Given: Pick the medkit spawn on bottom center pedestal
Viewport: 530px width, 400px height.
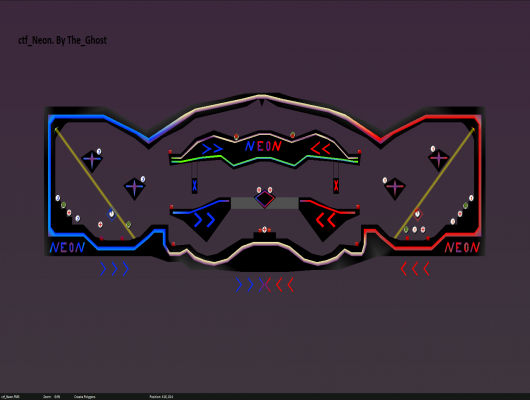Looking at the screenshot, I should [x=265, y=230].
